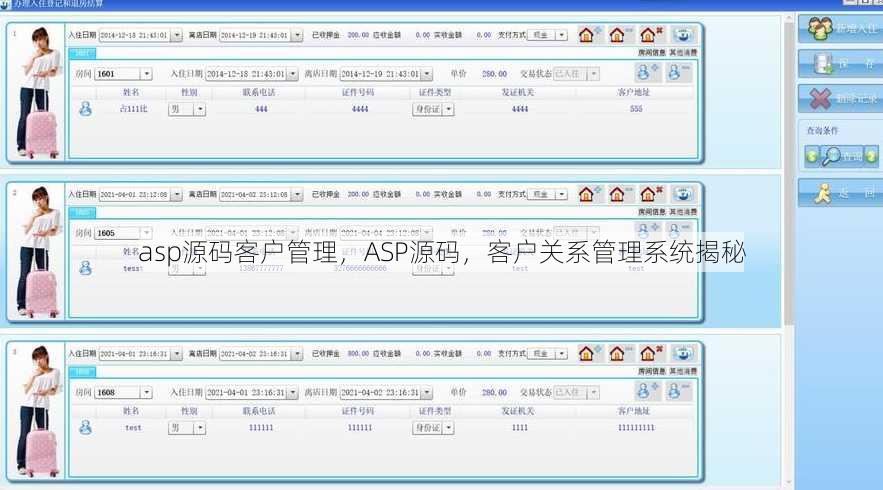The width and height of the screenshot is (883, 490).
Task: Click guest name cell 古111比
Action: pyautogui.click(x=133, y=109)
